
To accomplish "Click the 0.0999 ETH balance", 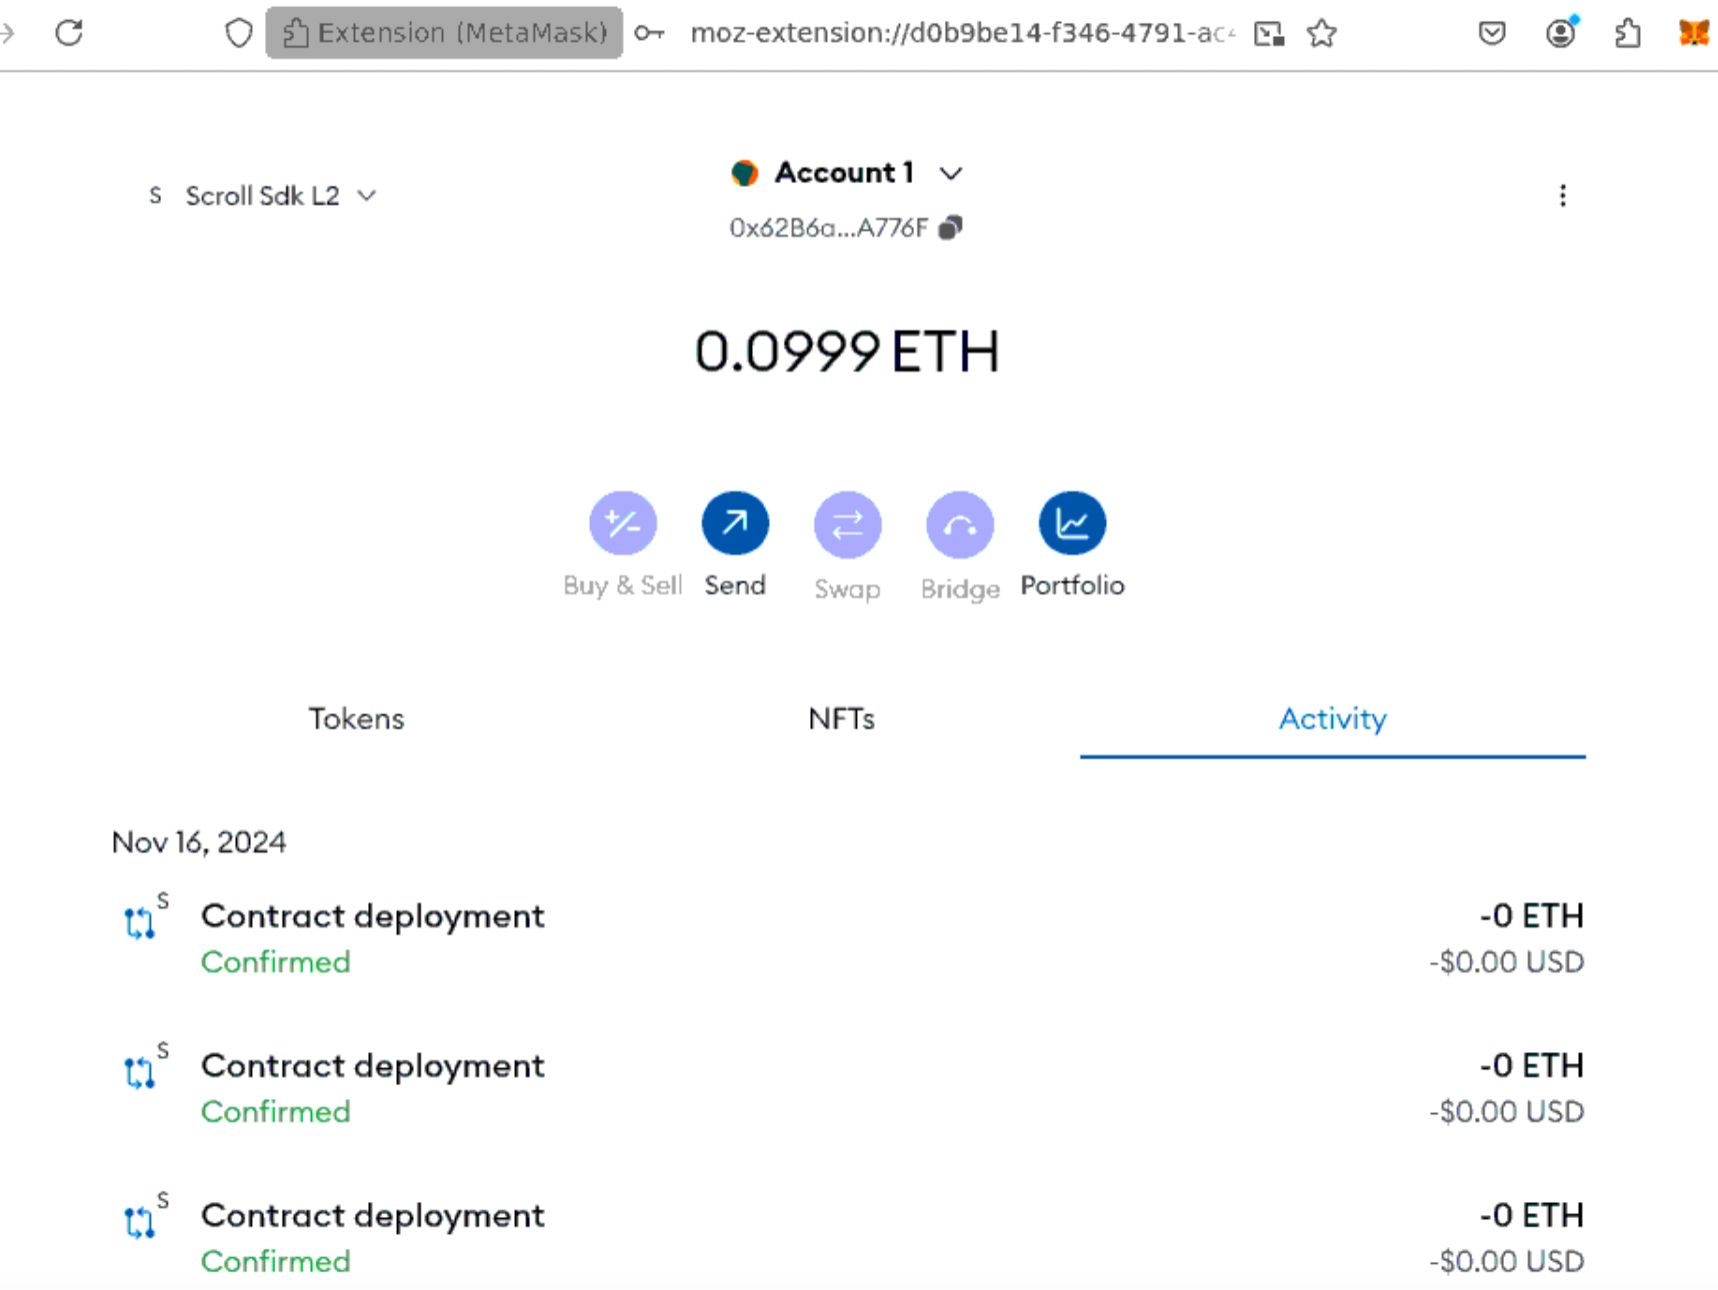I will 847,352.
